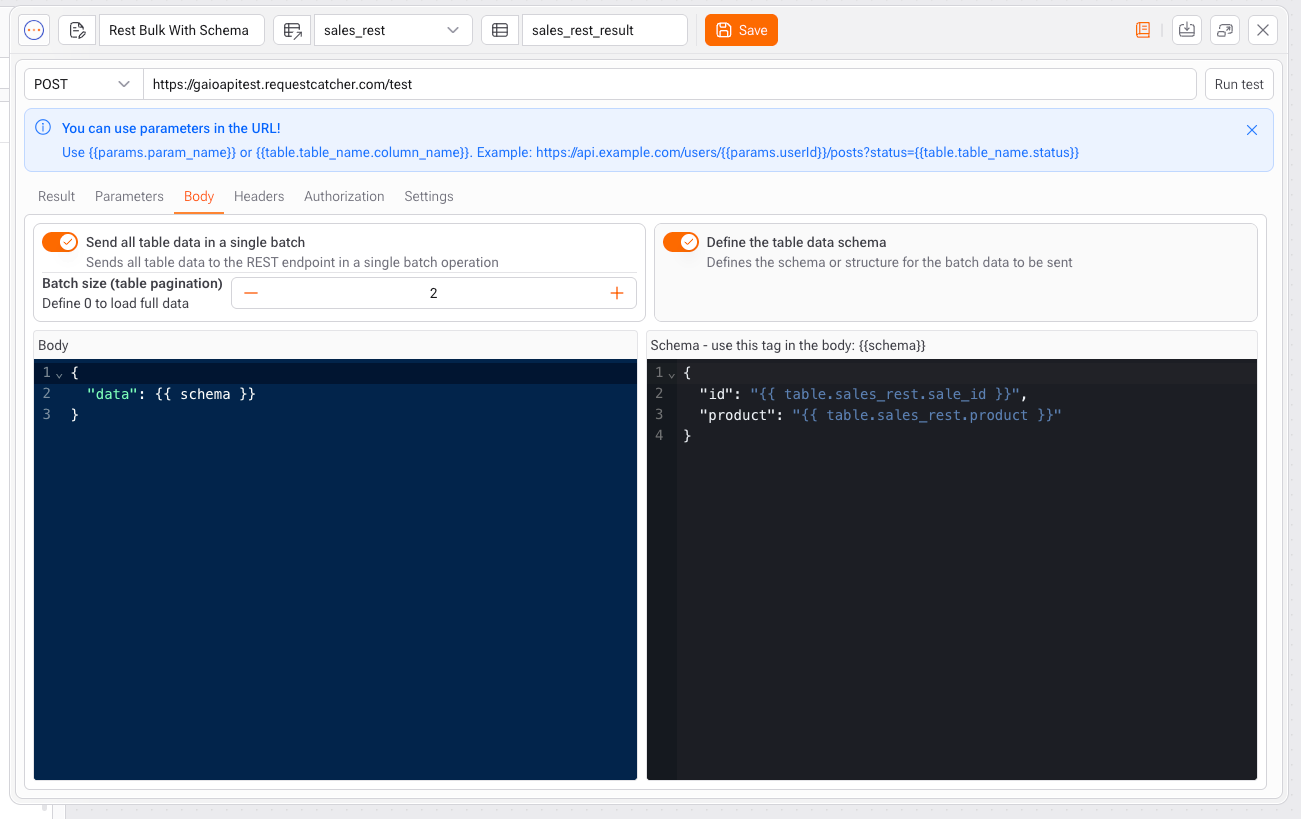Click the orange Save button
1301x819 pixels.
point(741,30)
